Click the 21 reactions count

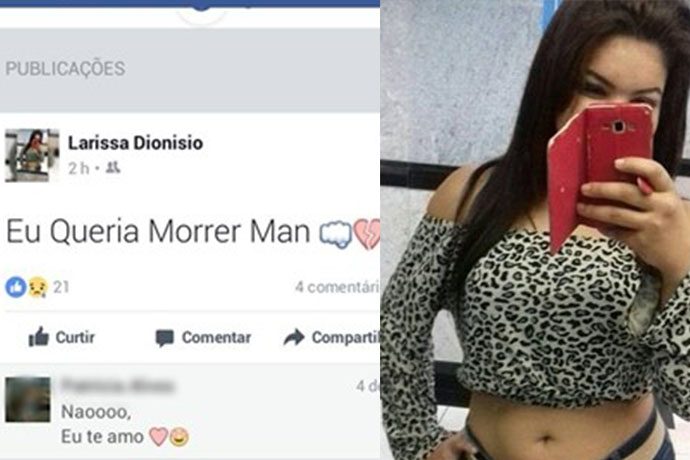(61, 287)
